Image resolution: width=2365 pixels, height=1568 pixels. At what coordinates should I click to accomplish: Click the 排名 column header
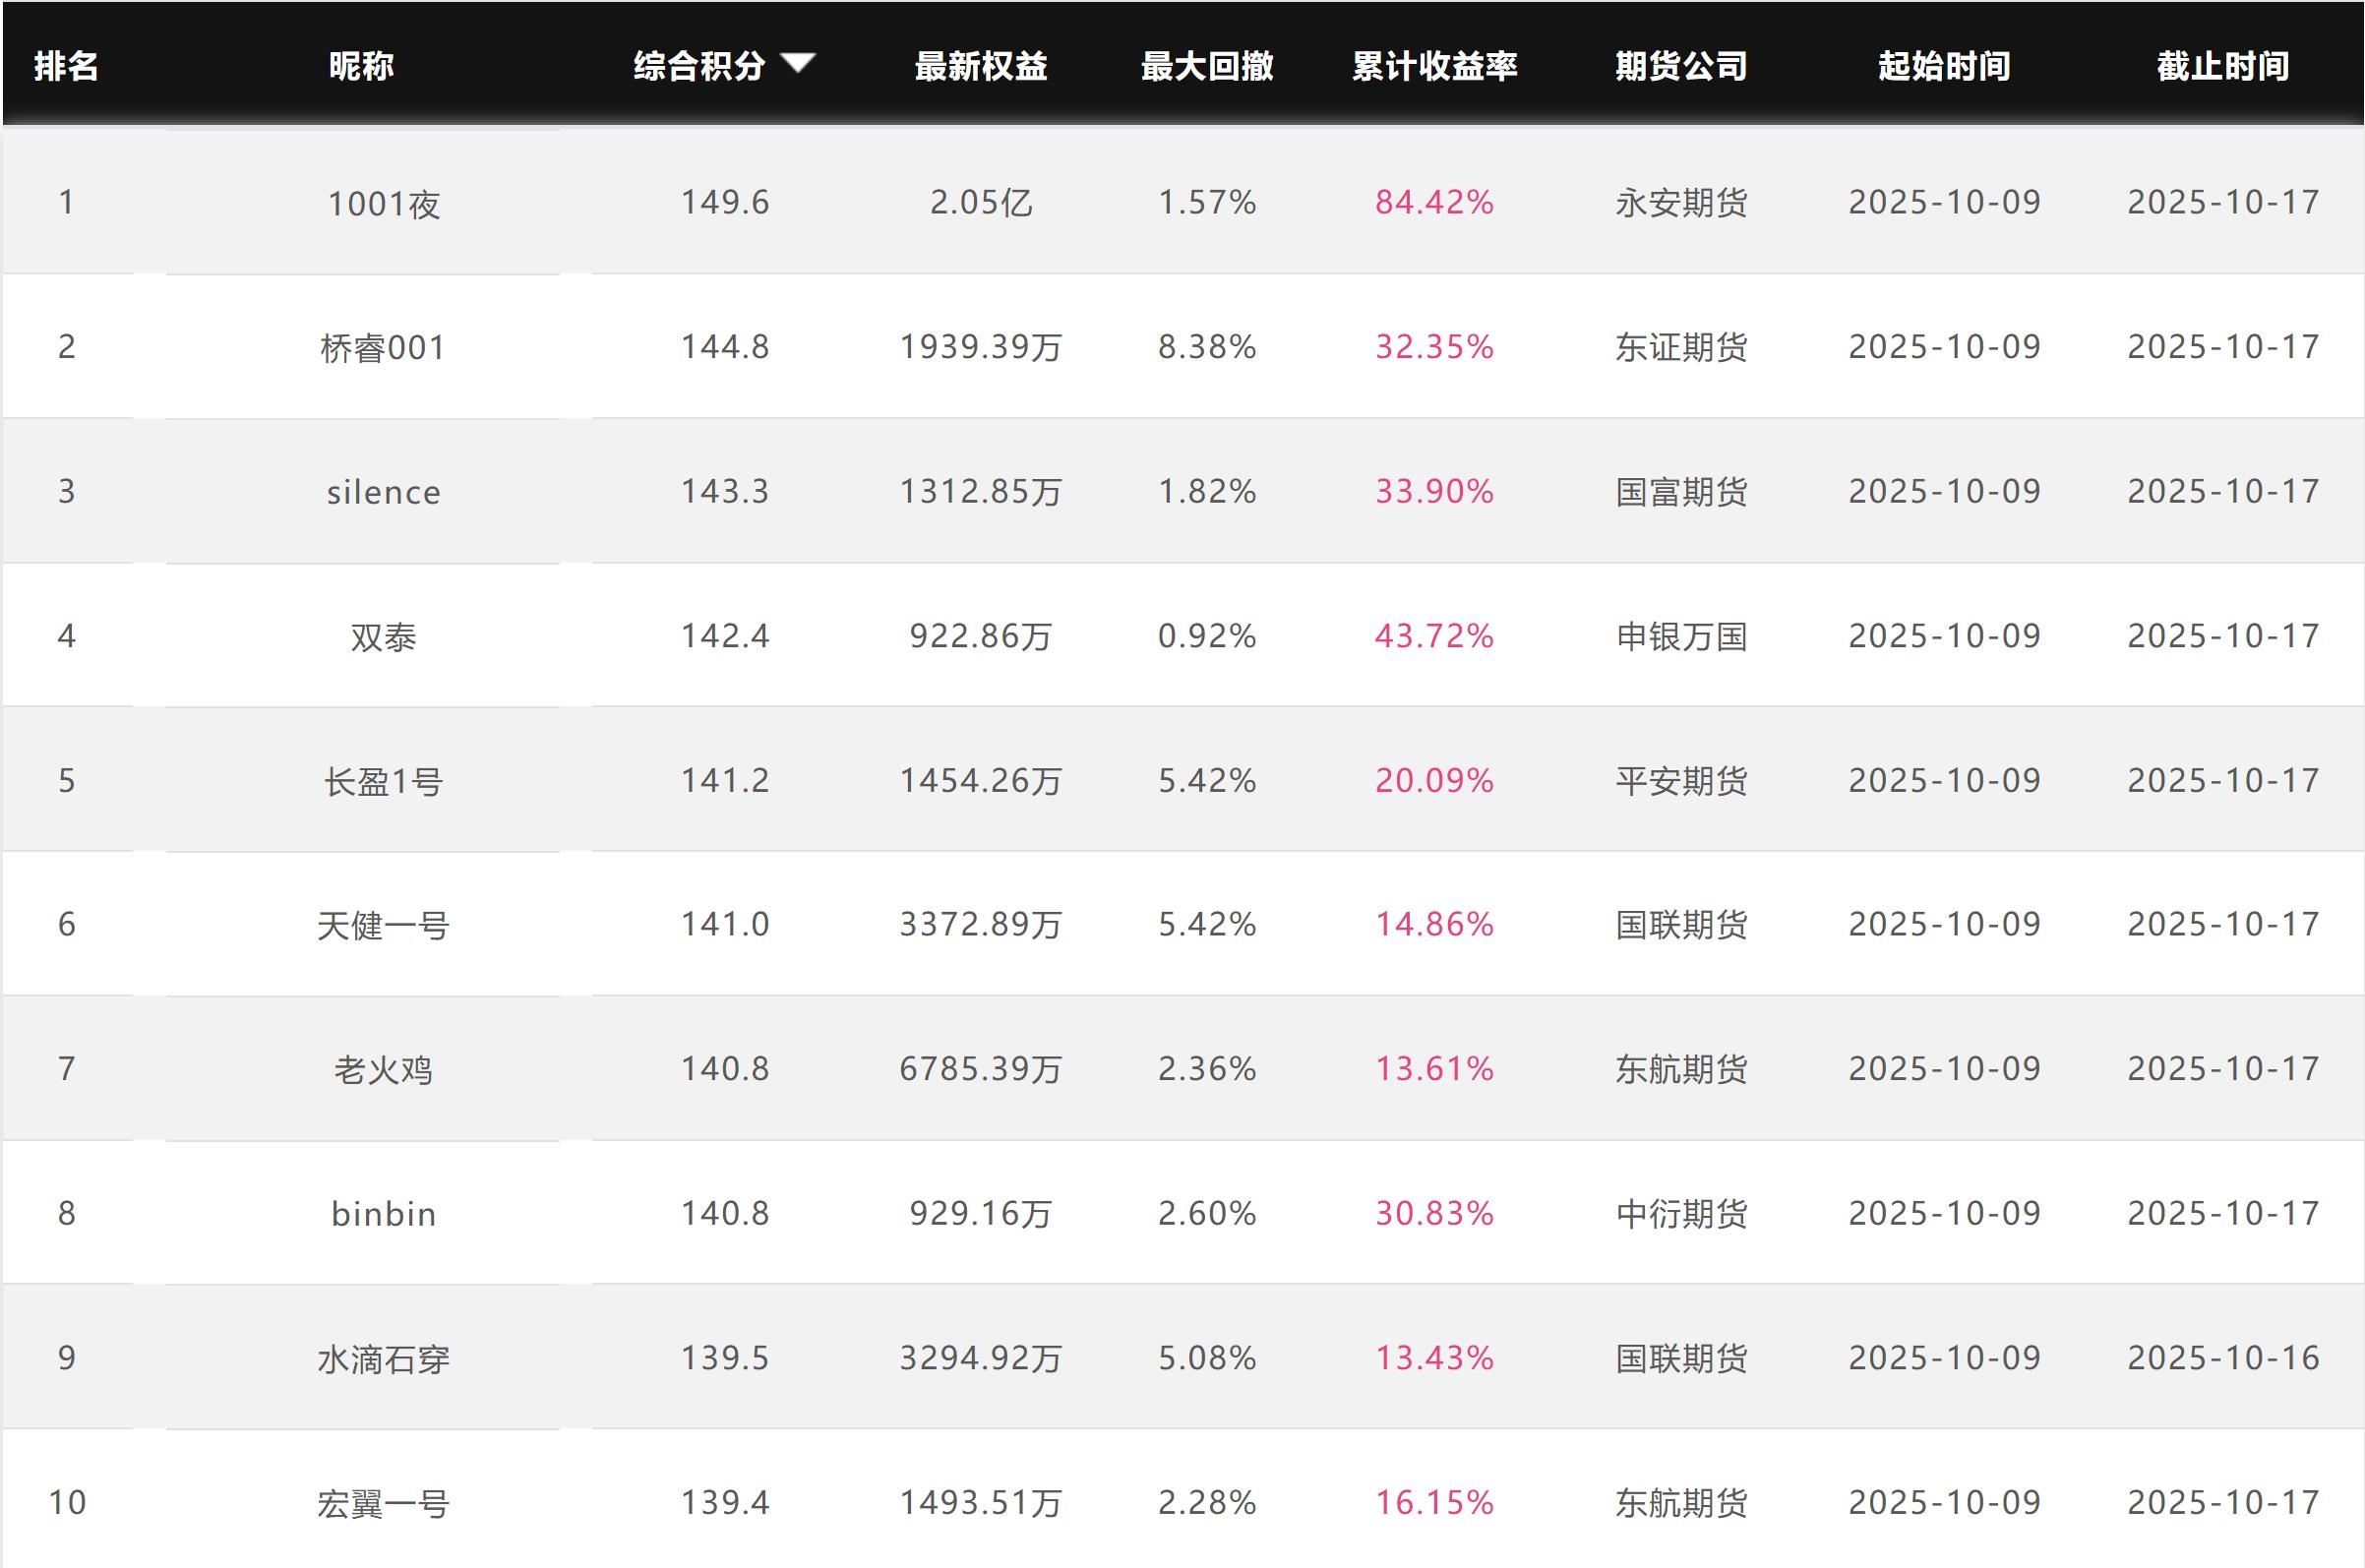66,66
